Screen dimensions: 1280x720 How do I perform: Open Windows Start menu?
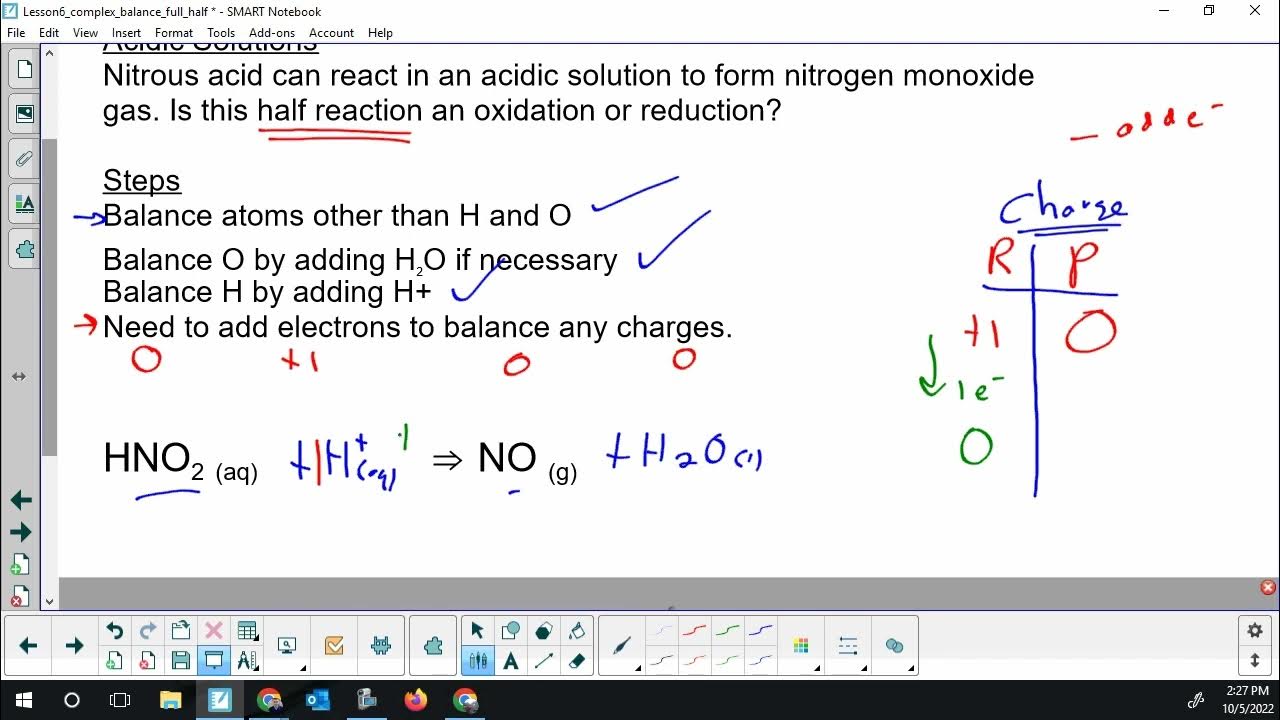24,700
